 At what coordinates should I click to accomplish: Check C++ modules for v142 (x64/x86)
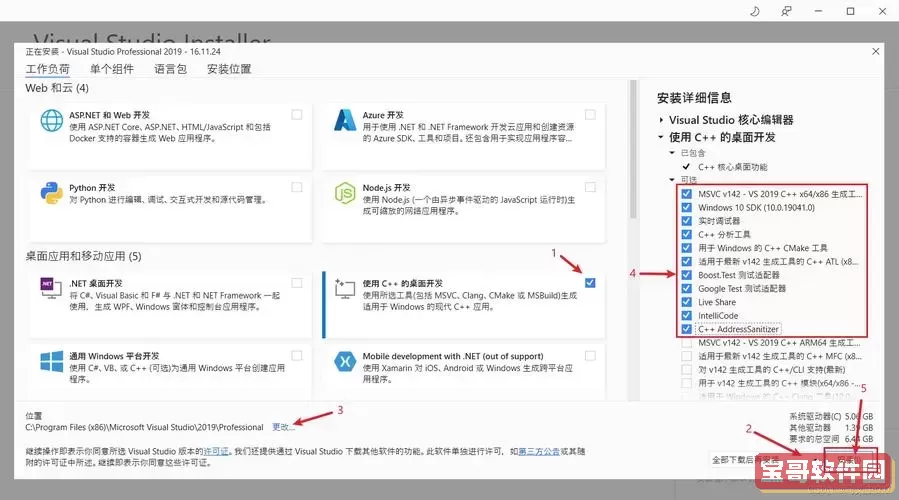[686, 383]
